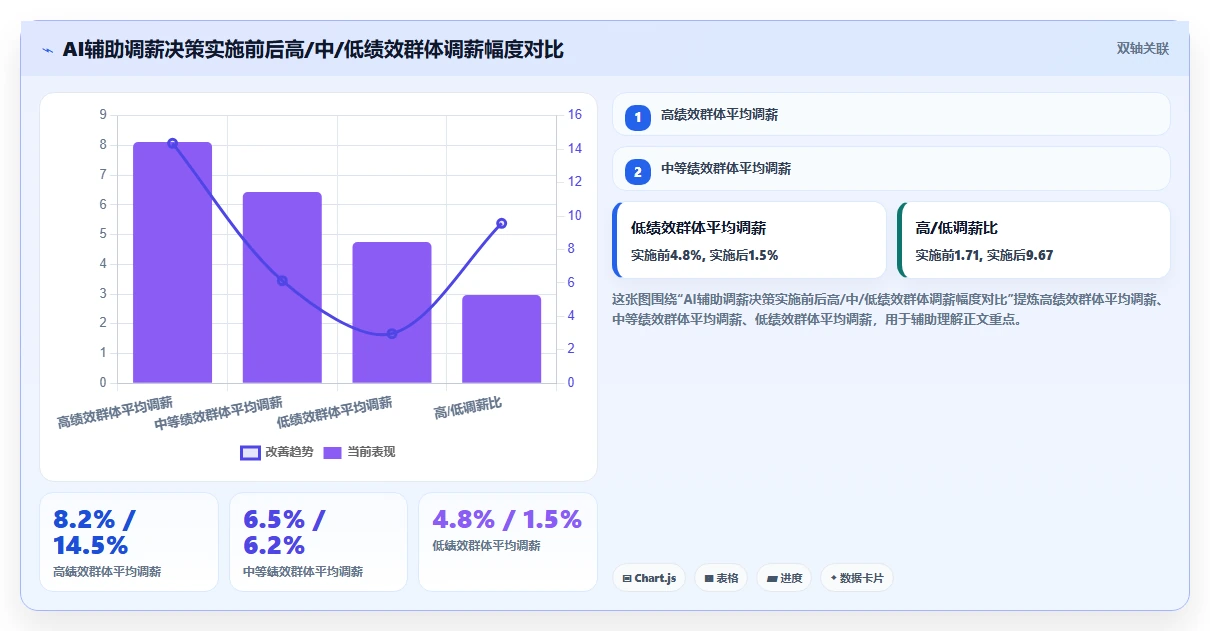The width and height of the screenshot is (1210, 631).
Task: Click right axis value 16
Action: pyautogui.click(x=575, y=115)
